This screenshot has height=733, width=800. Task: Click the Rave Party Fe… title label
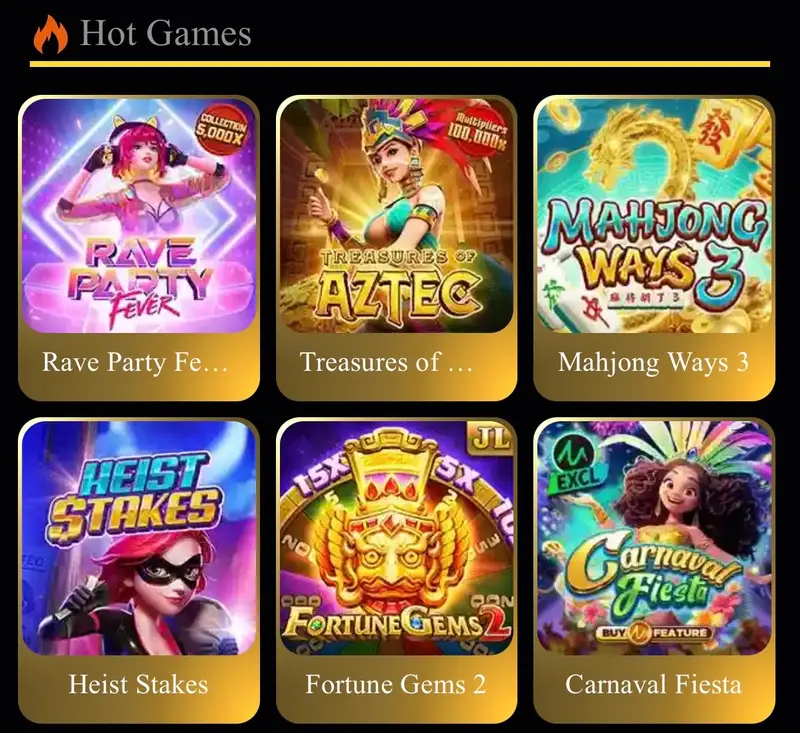click(x=135, y=362)
